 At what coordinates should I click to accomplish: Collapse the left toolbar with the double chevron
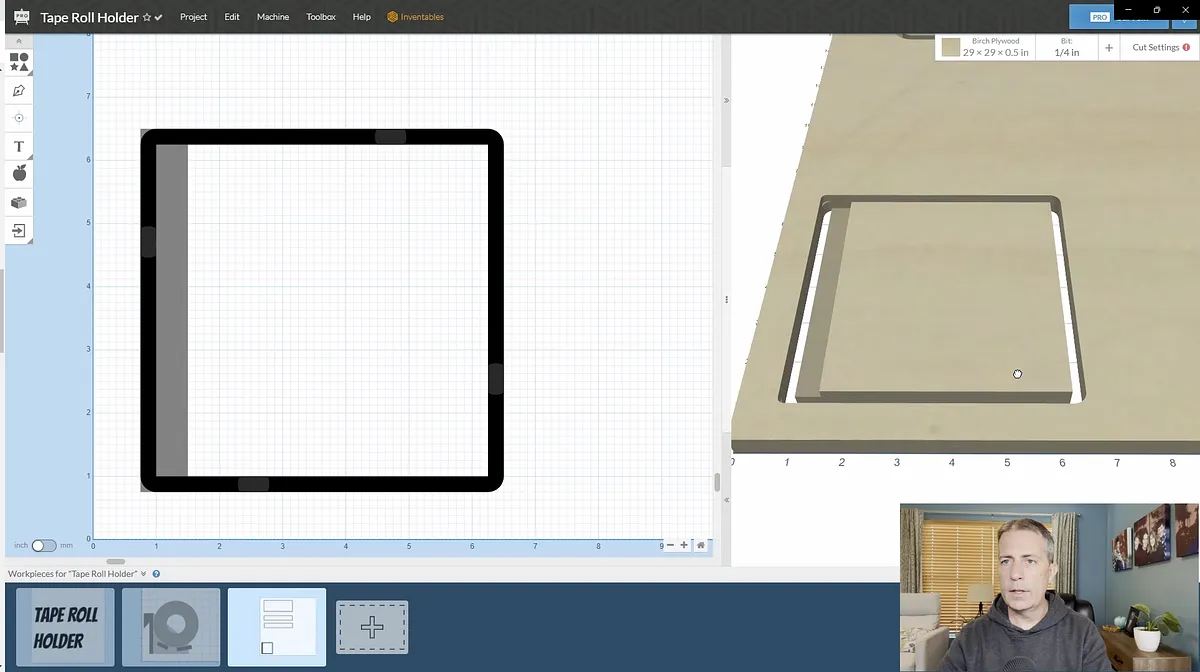click(x=18, y=41)
